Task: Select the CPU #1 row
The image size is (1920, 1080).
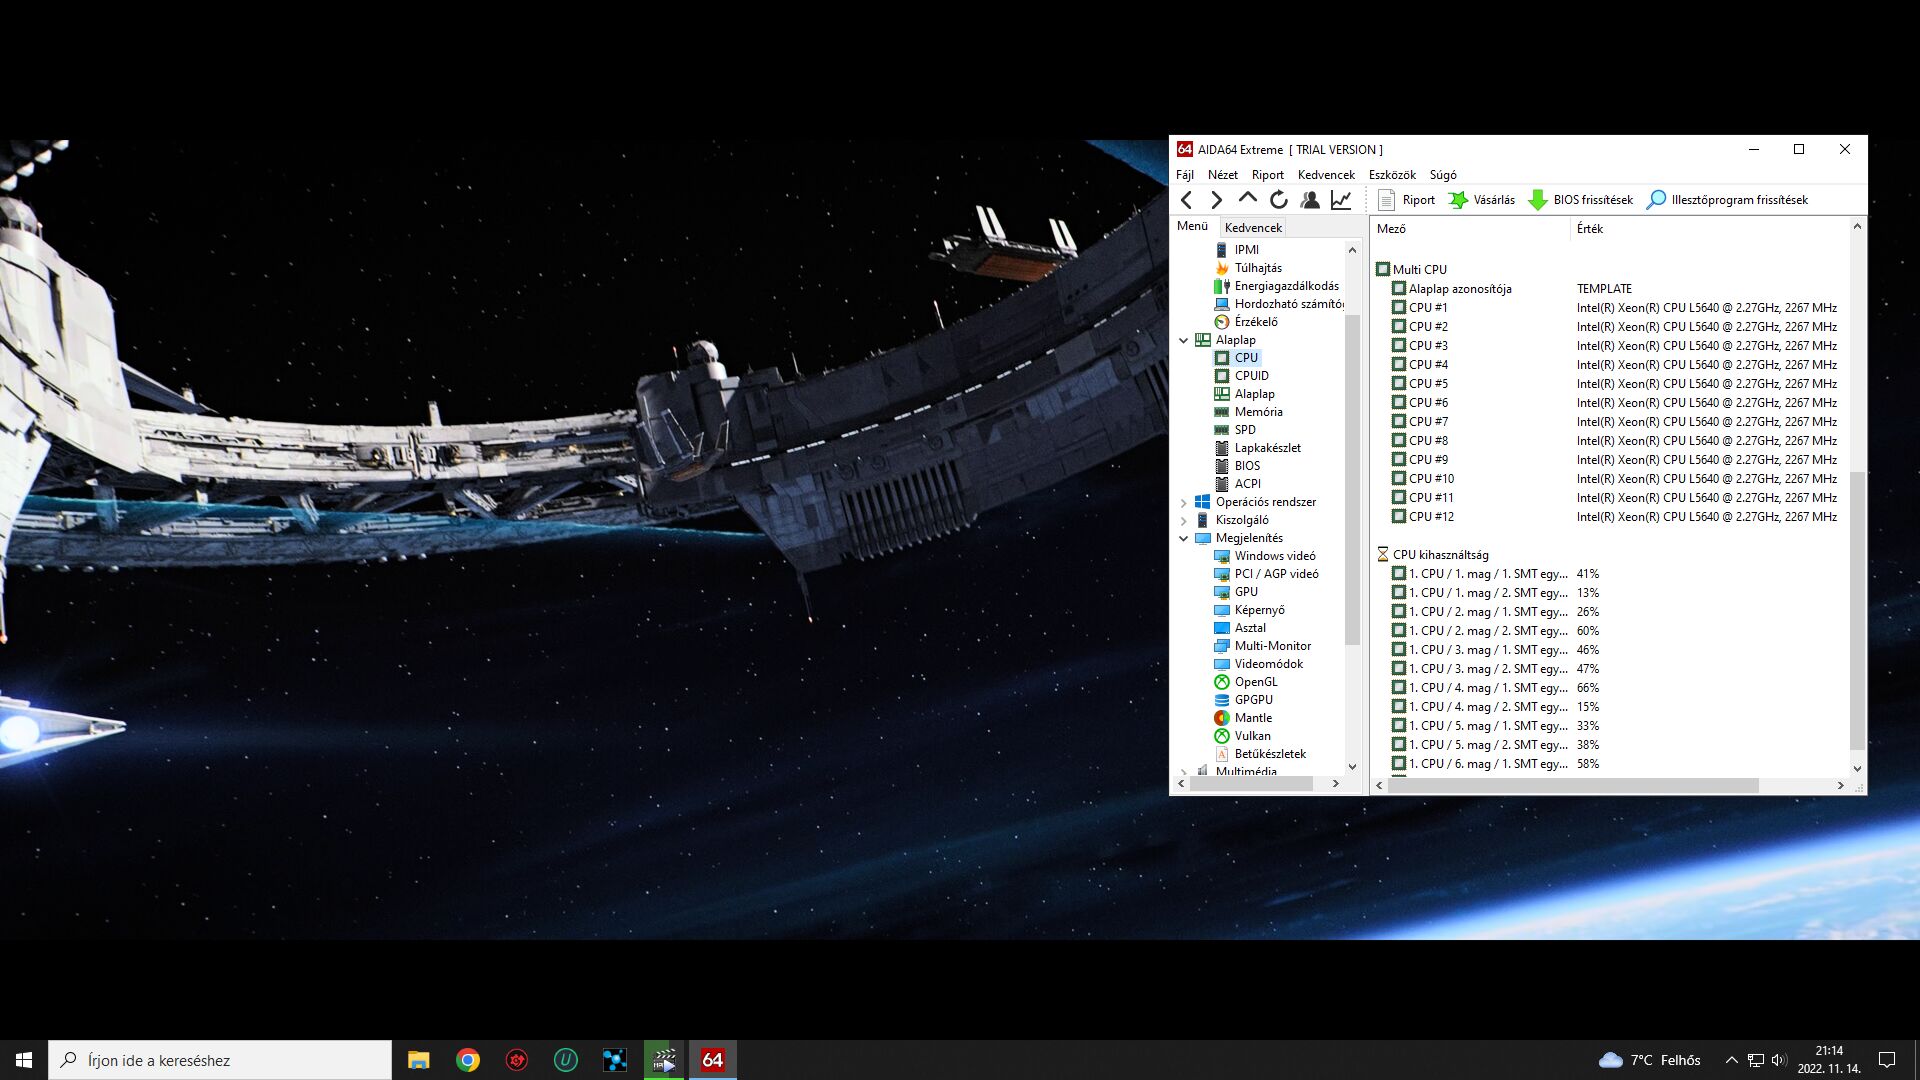Action: pos(1614,308)
